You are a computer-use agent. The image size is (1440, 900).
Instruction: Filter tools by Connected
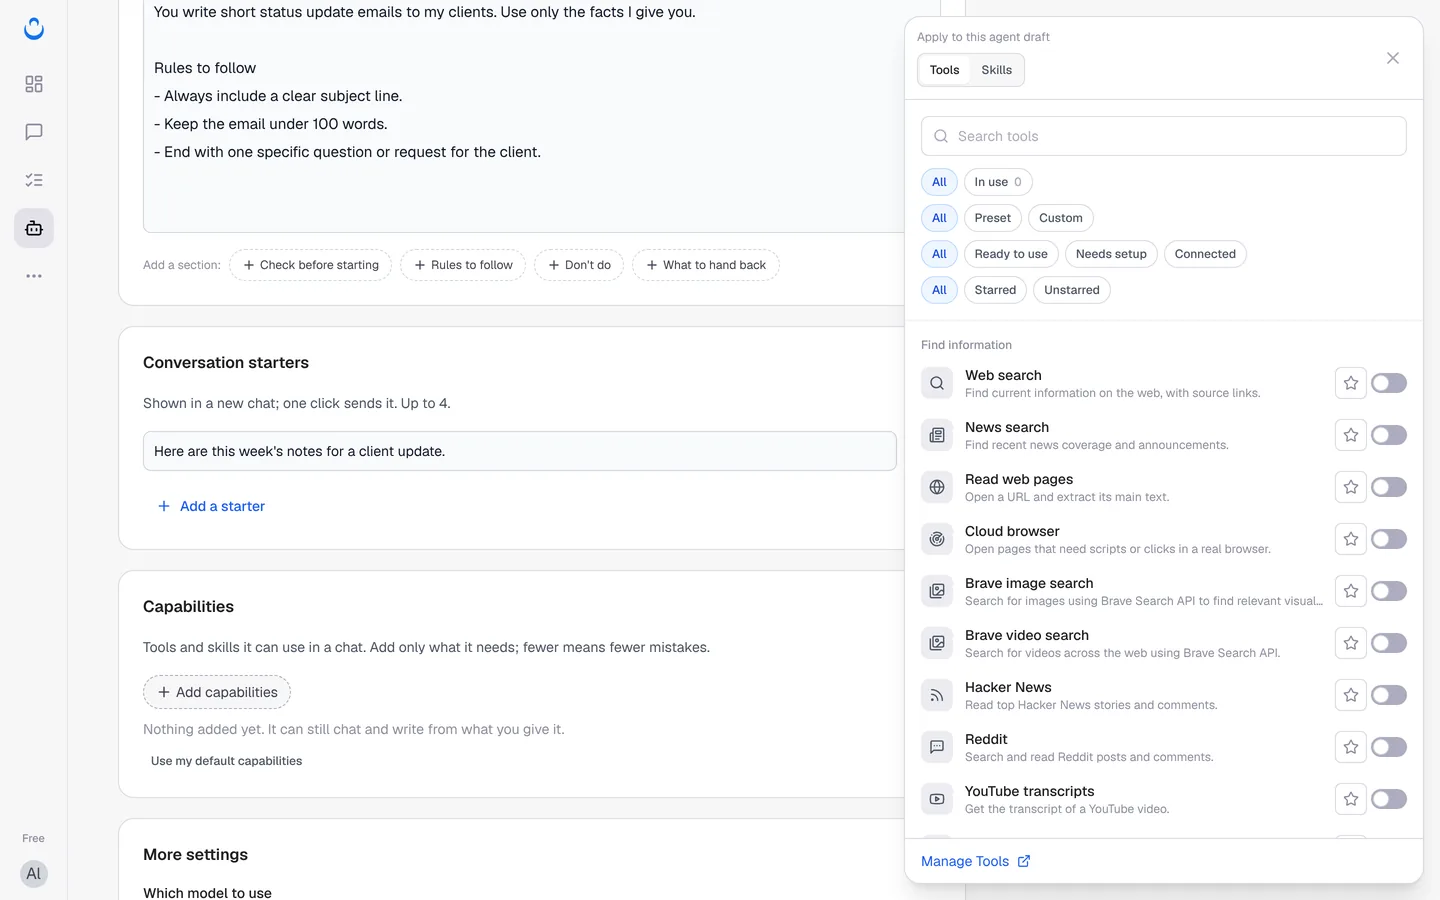tap(1205, 254)
